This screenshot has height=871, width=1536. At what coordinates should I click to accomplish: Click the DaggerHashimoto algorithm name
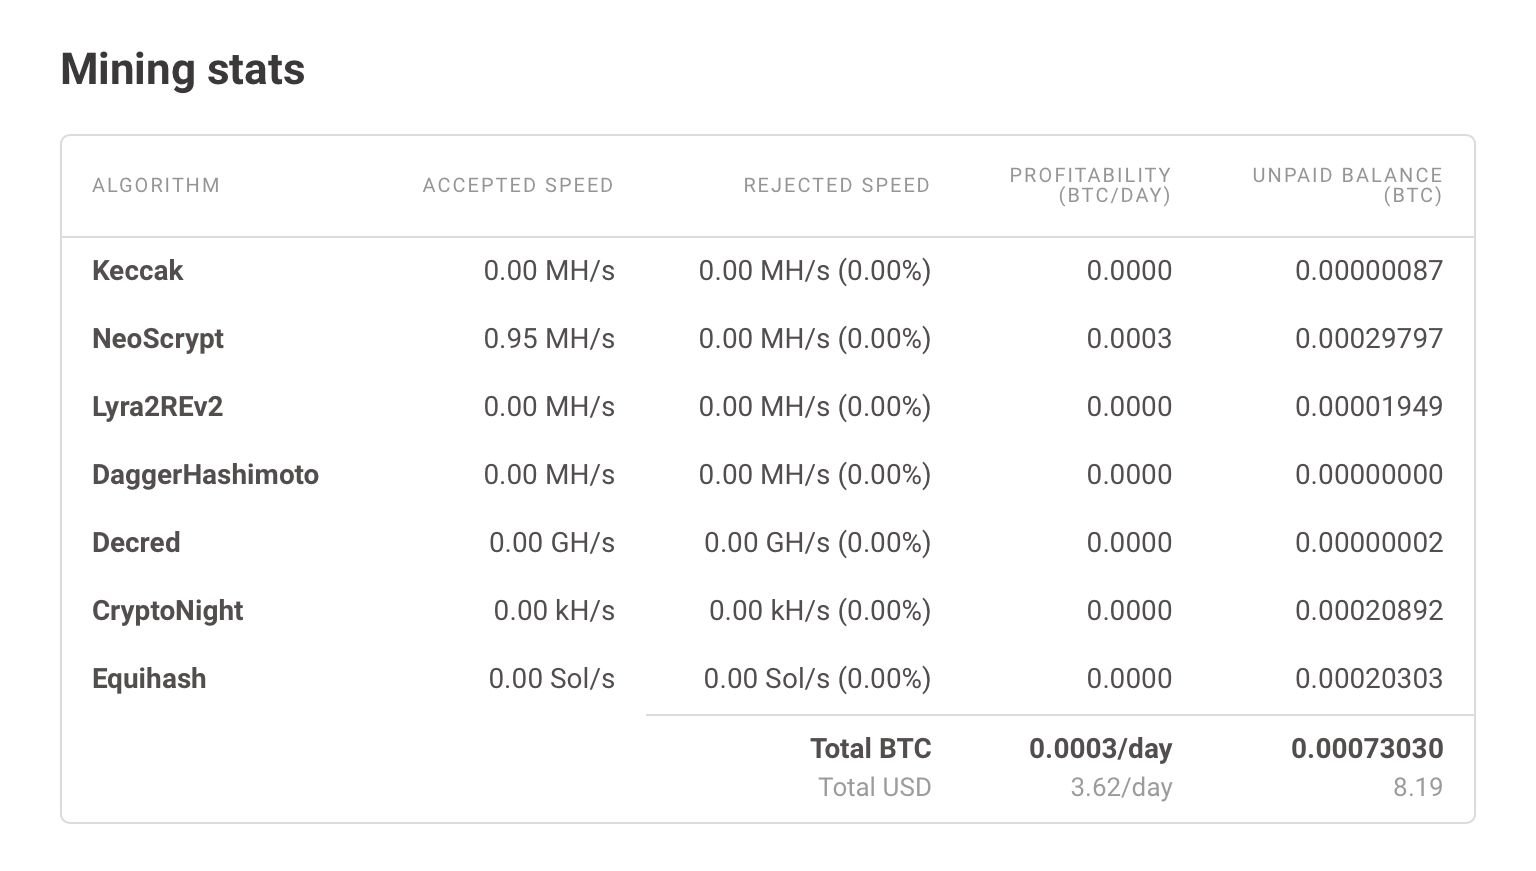[205, 475]
